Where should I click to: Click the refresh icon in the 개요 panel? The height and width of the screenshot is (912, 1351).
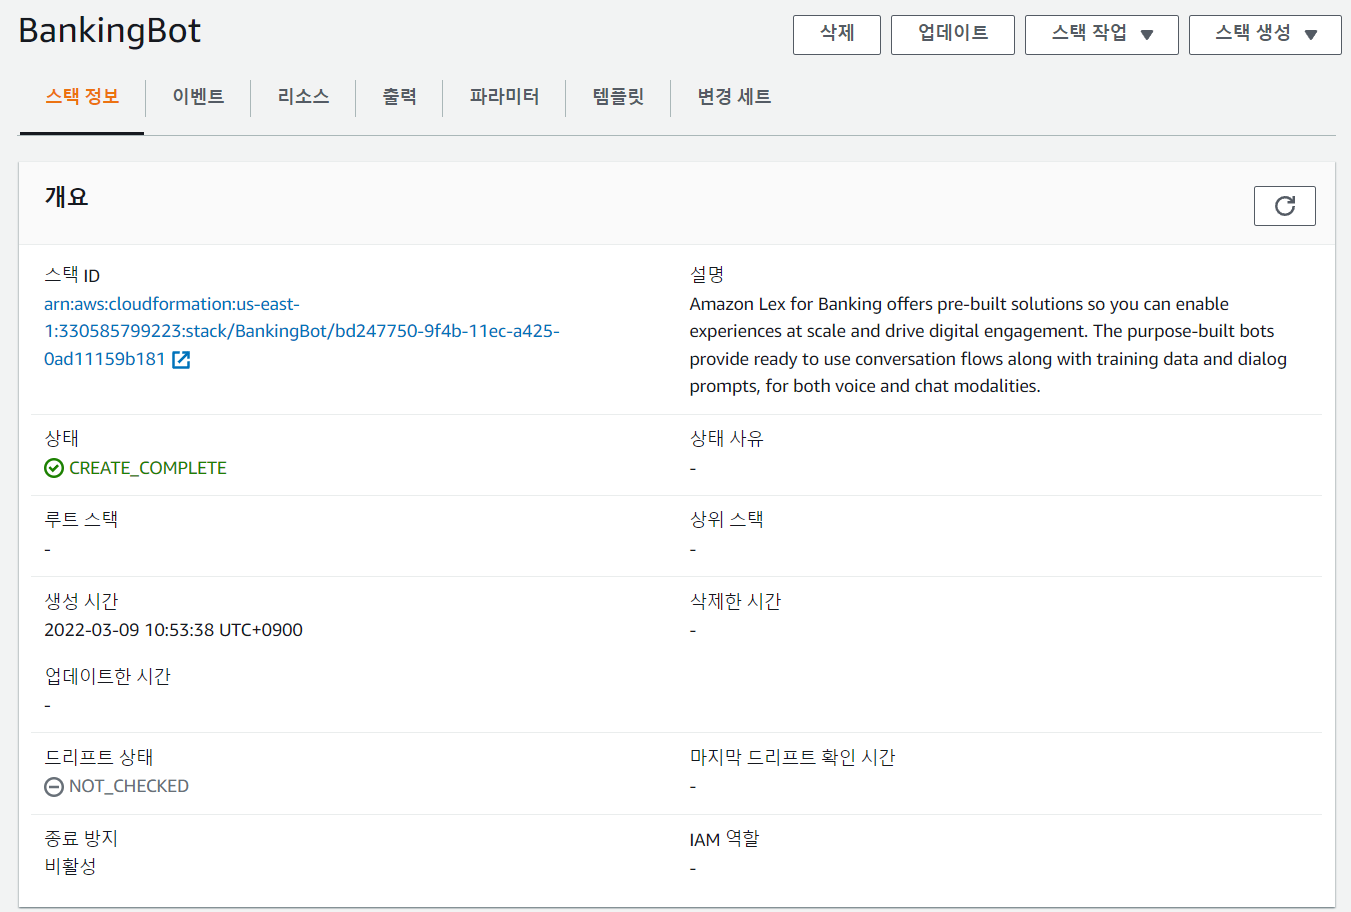pos(1284,206)
